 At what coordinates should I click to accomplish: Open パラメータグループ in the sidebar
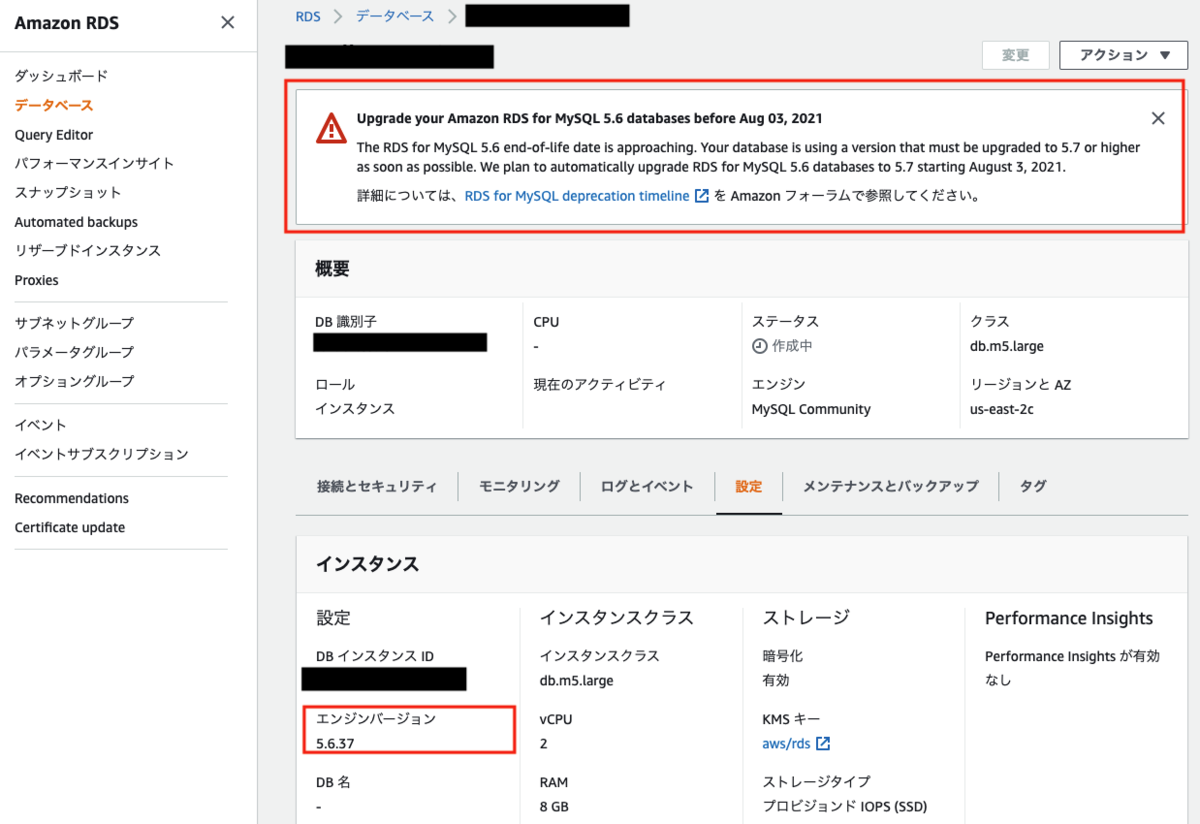coord(74,352)
